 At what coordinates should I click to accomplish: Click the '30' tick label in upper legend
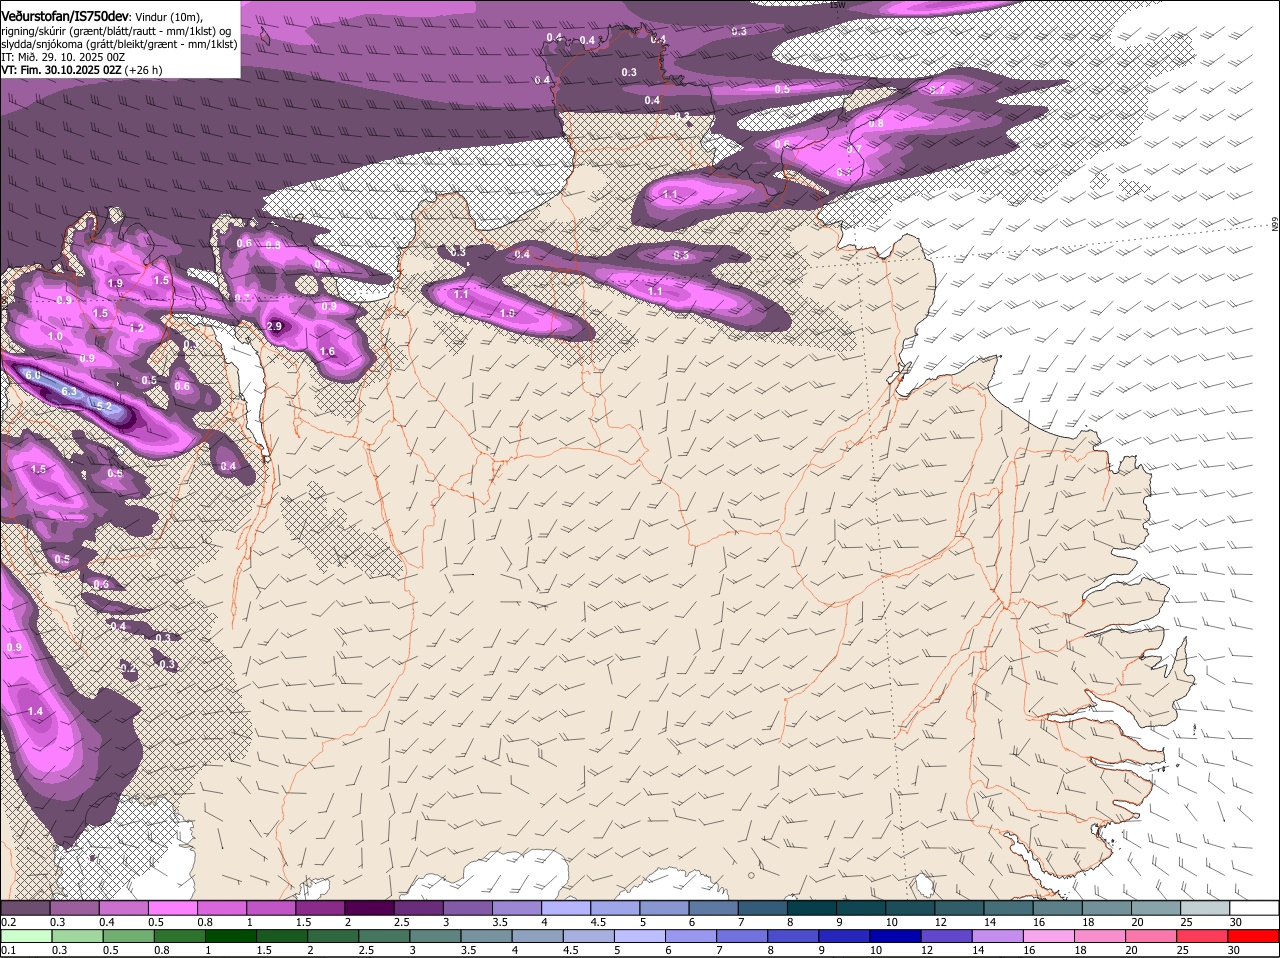tap(1236, 921)
